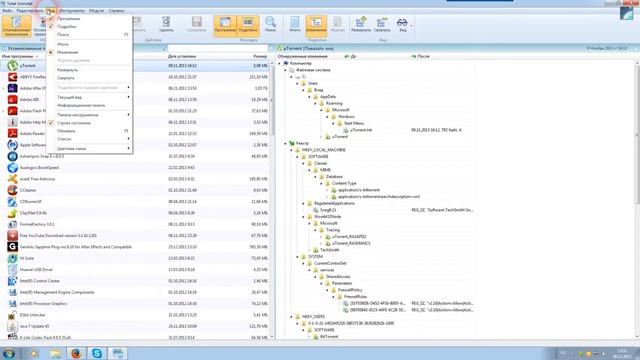Select the FormatFactory row in list

coord(135,224)
